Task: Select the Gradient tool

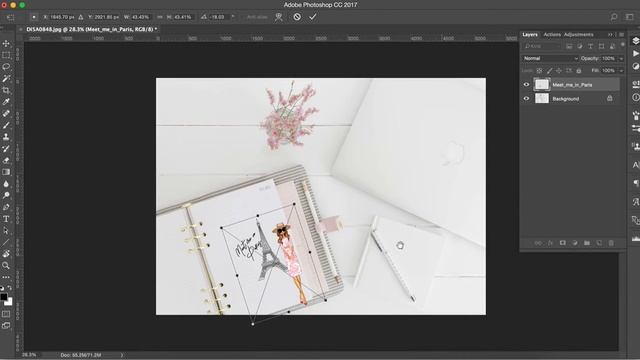Action: pyautogui.click(x=6, y=172)
